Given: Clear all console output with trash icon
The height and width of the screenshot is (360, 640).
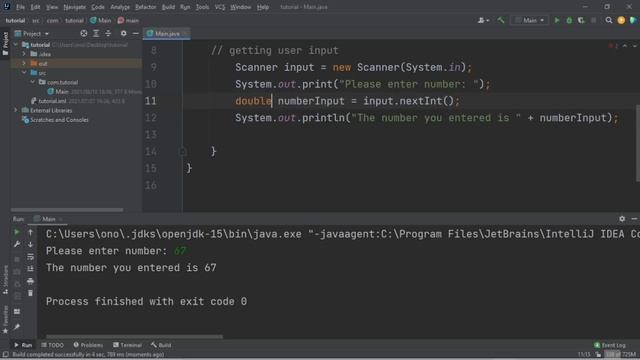Looking at the screenshot, I should pyautogui.click(x=30, y=293).
